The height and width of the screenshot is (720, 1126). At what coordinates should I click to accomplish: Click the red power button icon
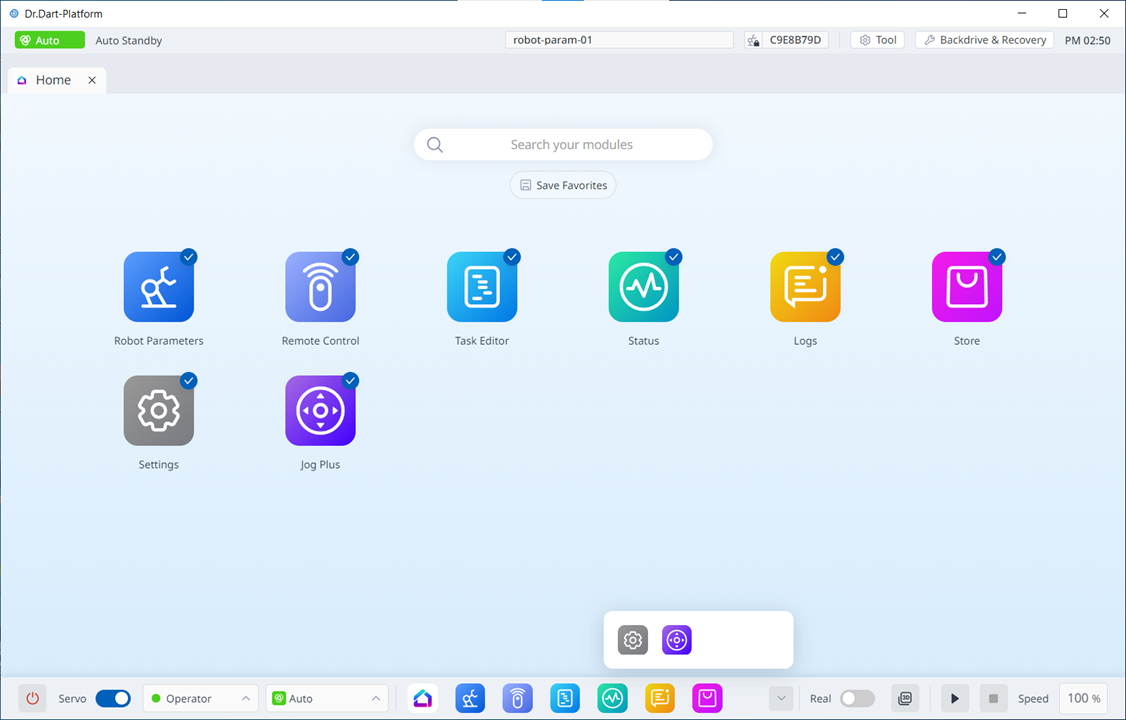32,698
